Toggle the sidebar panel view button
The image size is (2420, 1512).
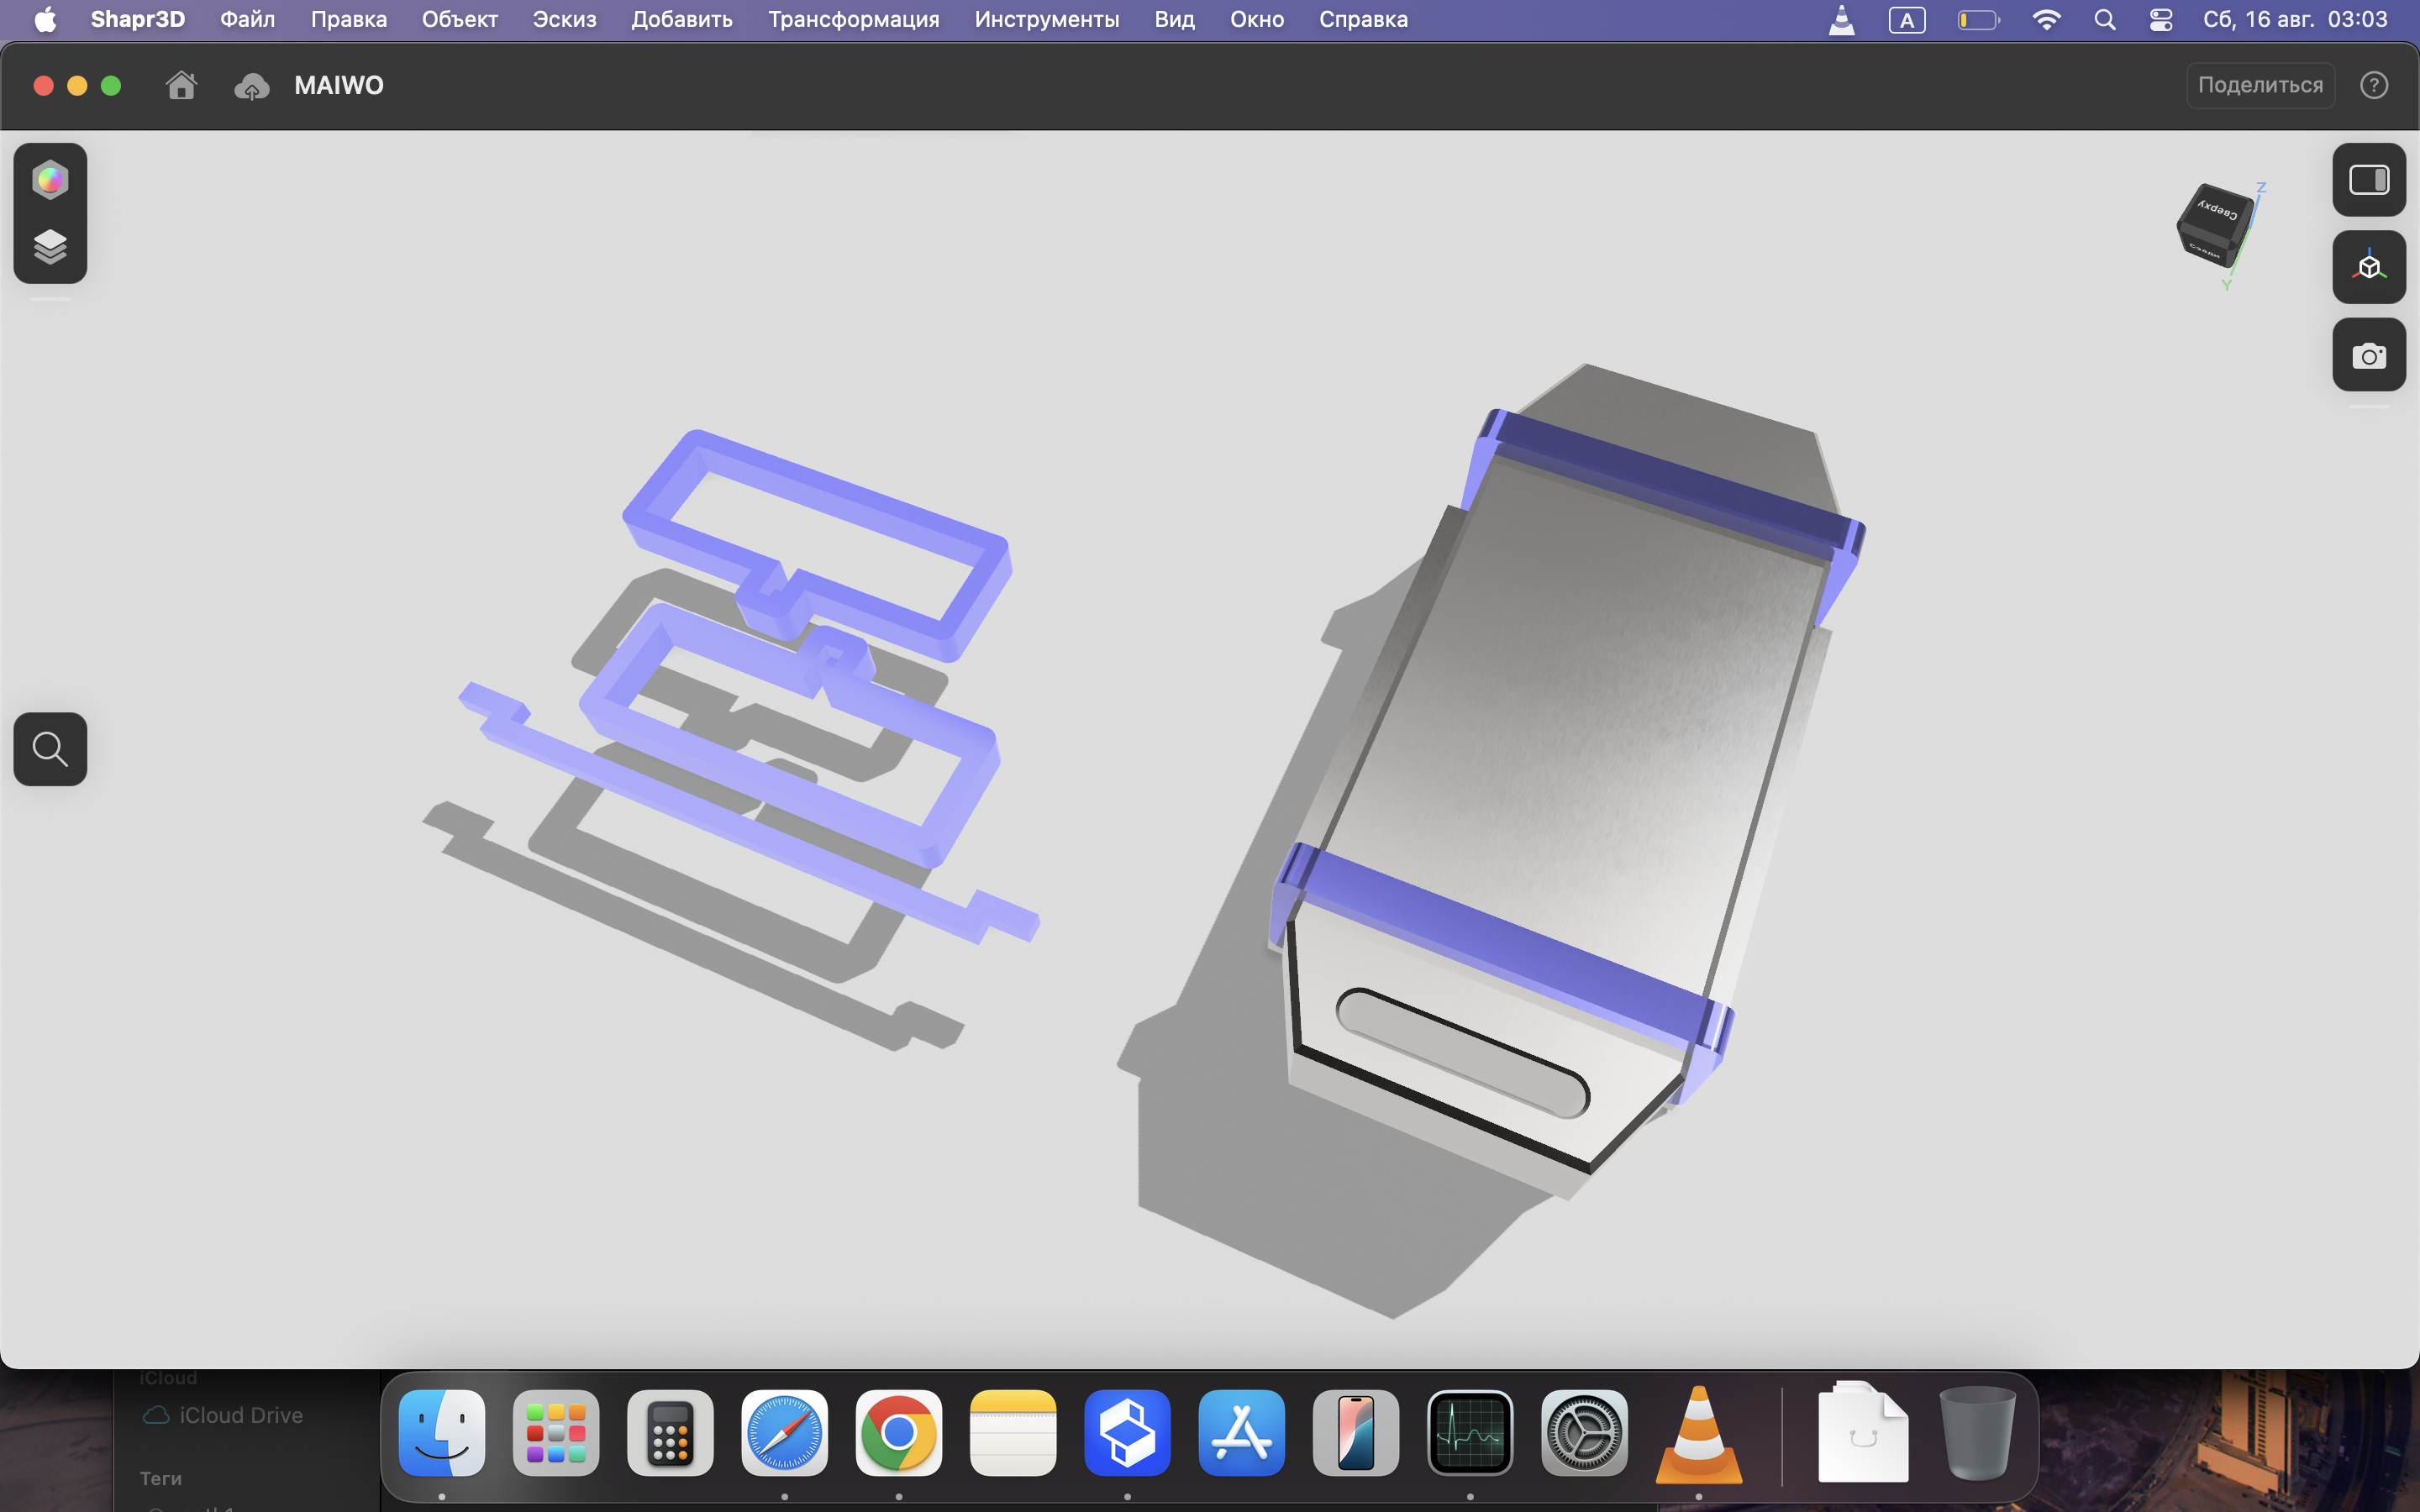pos(2369,180)
